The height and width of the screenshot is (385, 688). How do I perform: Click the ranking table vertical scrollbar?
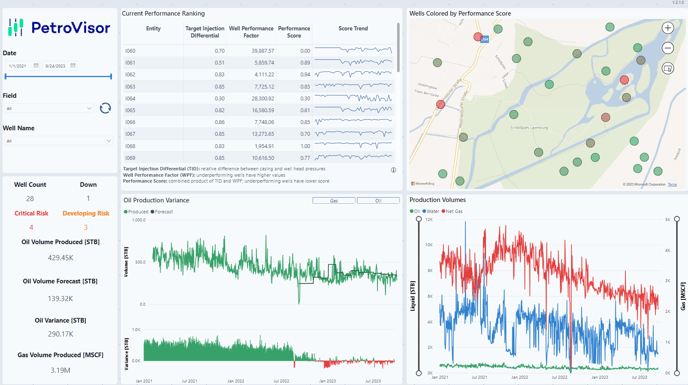pos(398,47)
